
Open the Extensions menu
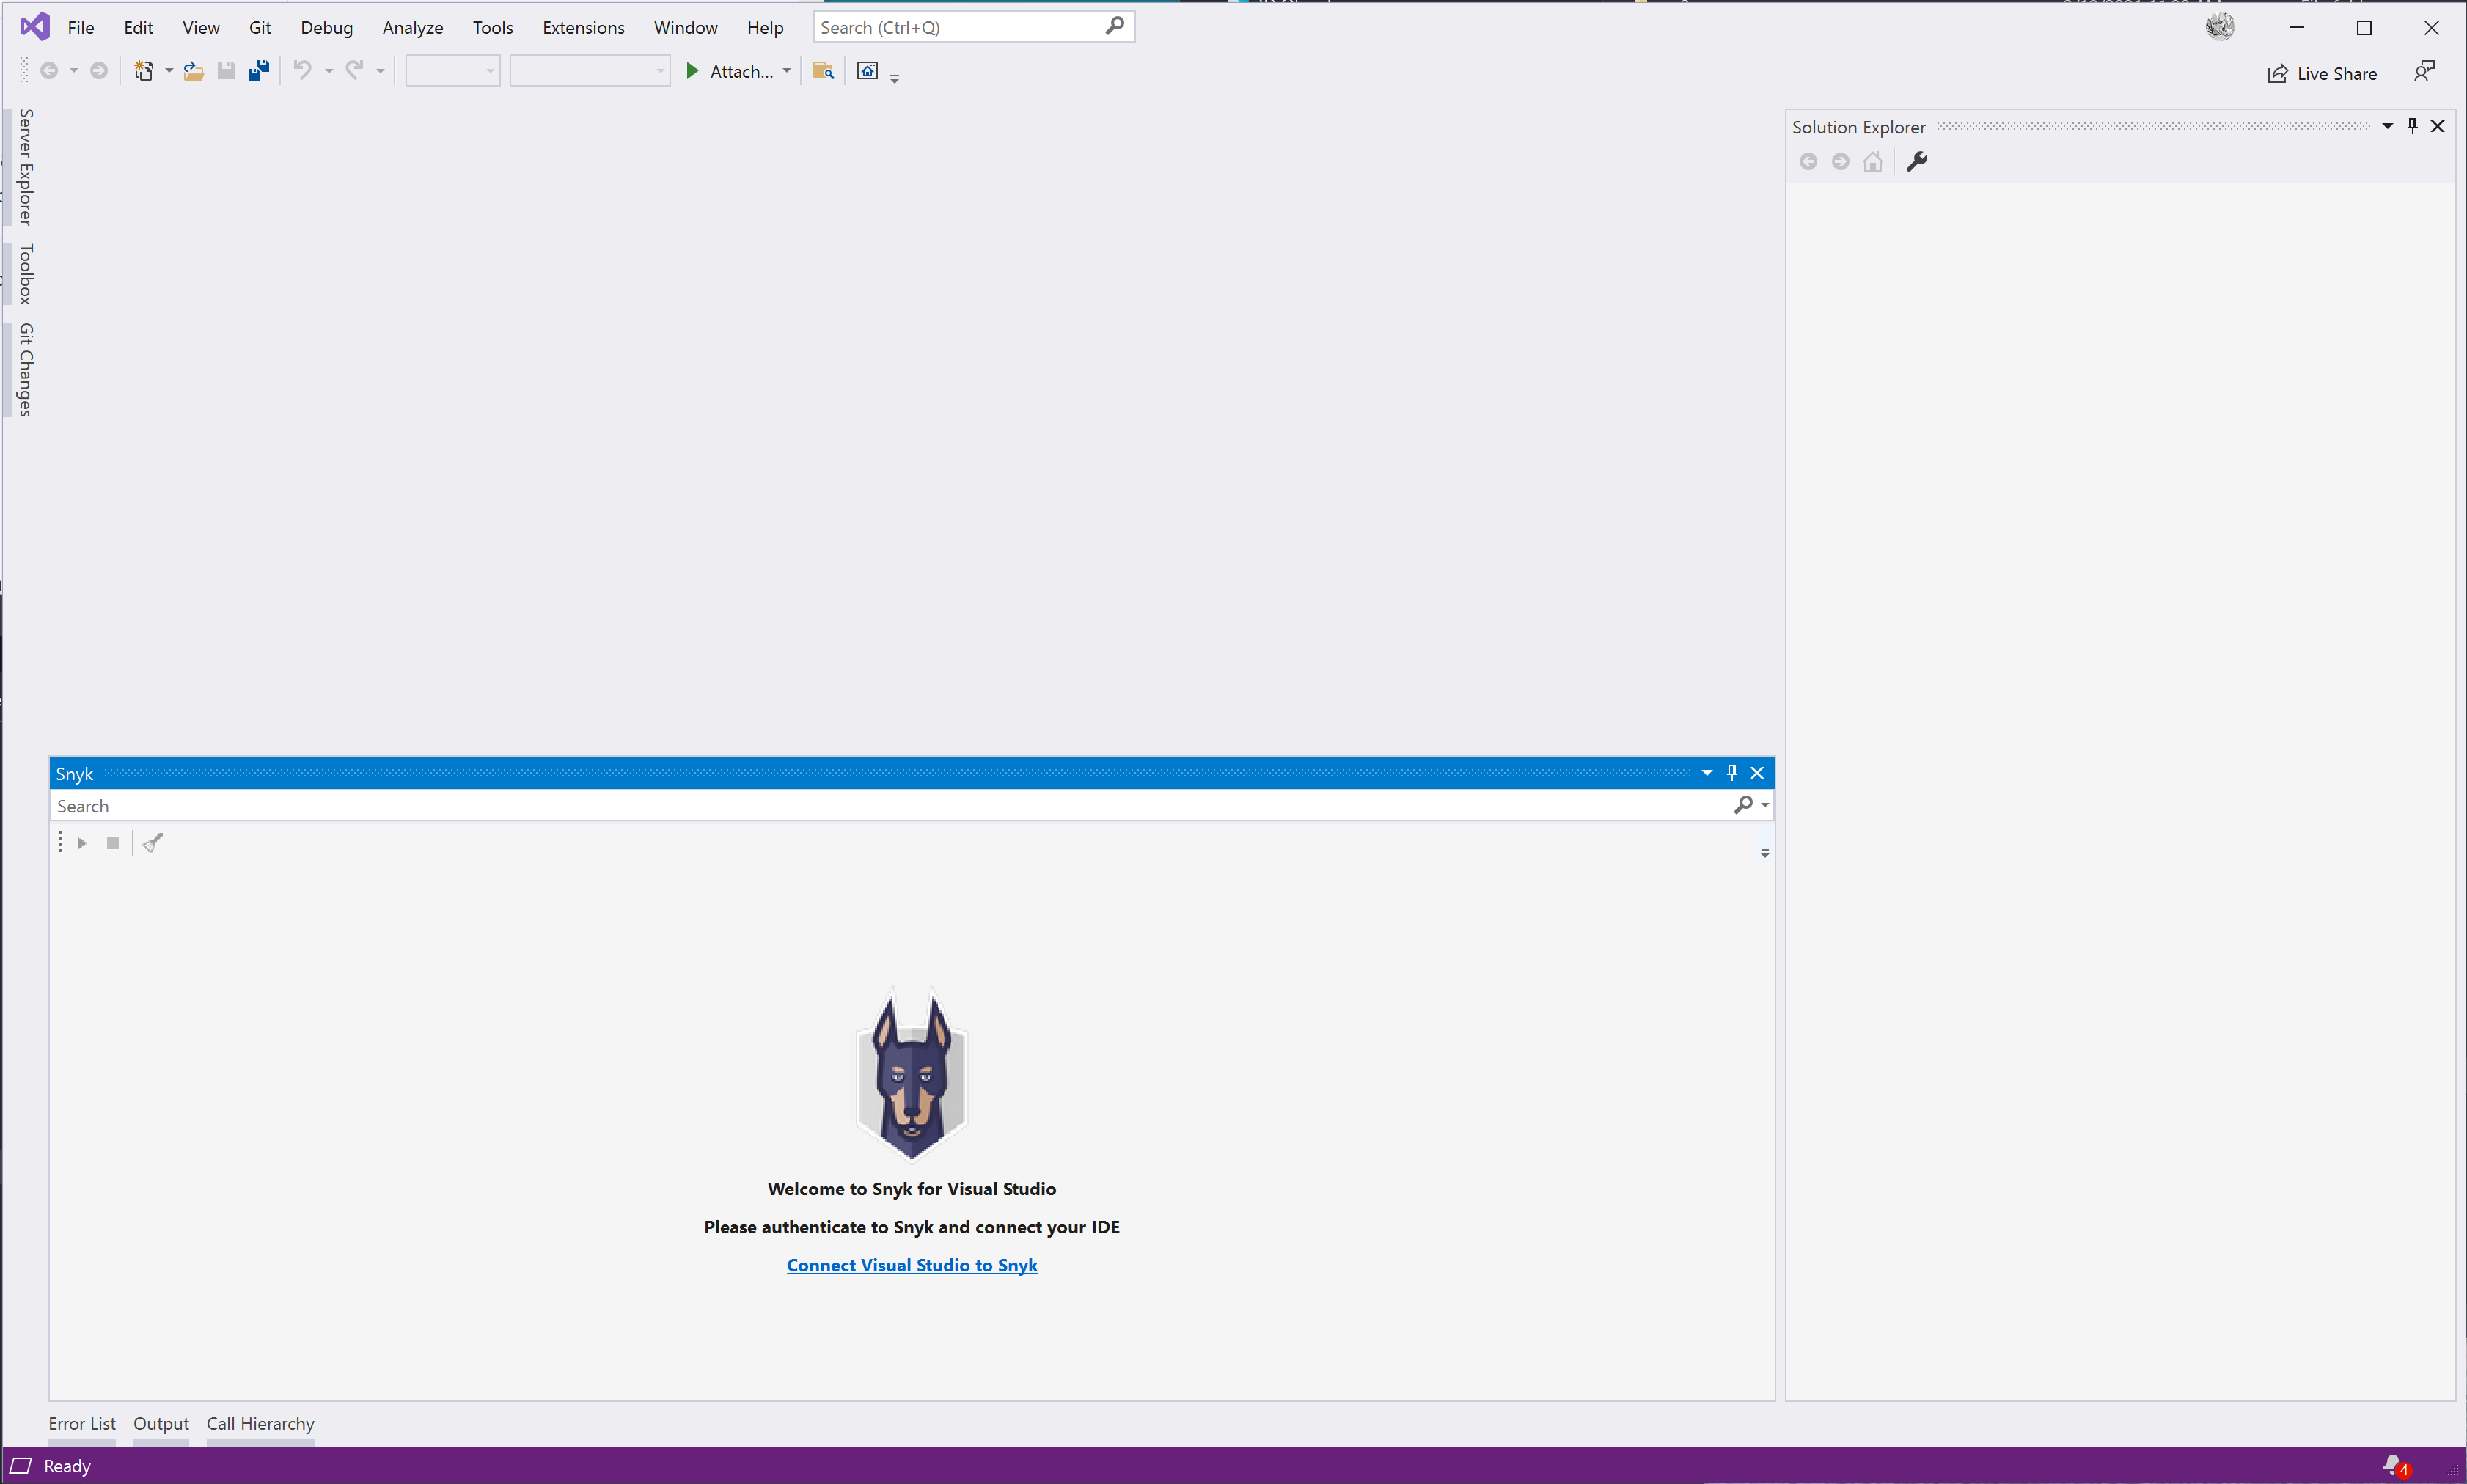583,28
